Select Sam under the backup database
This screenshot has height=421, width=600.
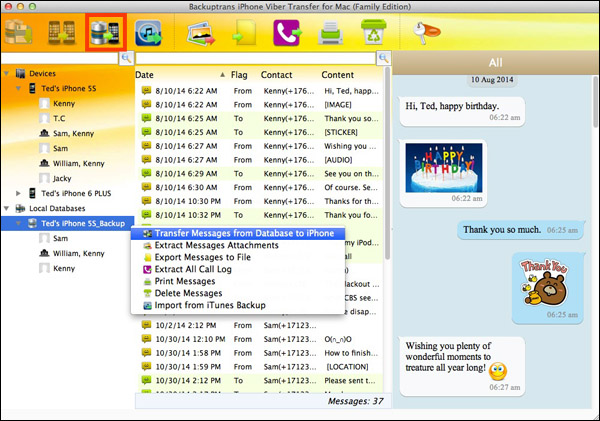60,238
